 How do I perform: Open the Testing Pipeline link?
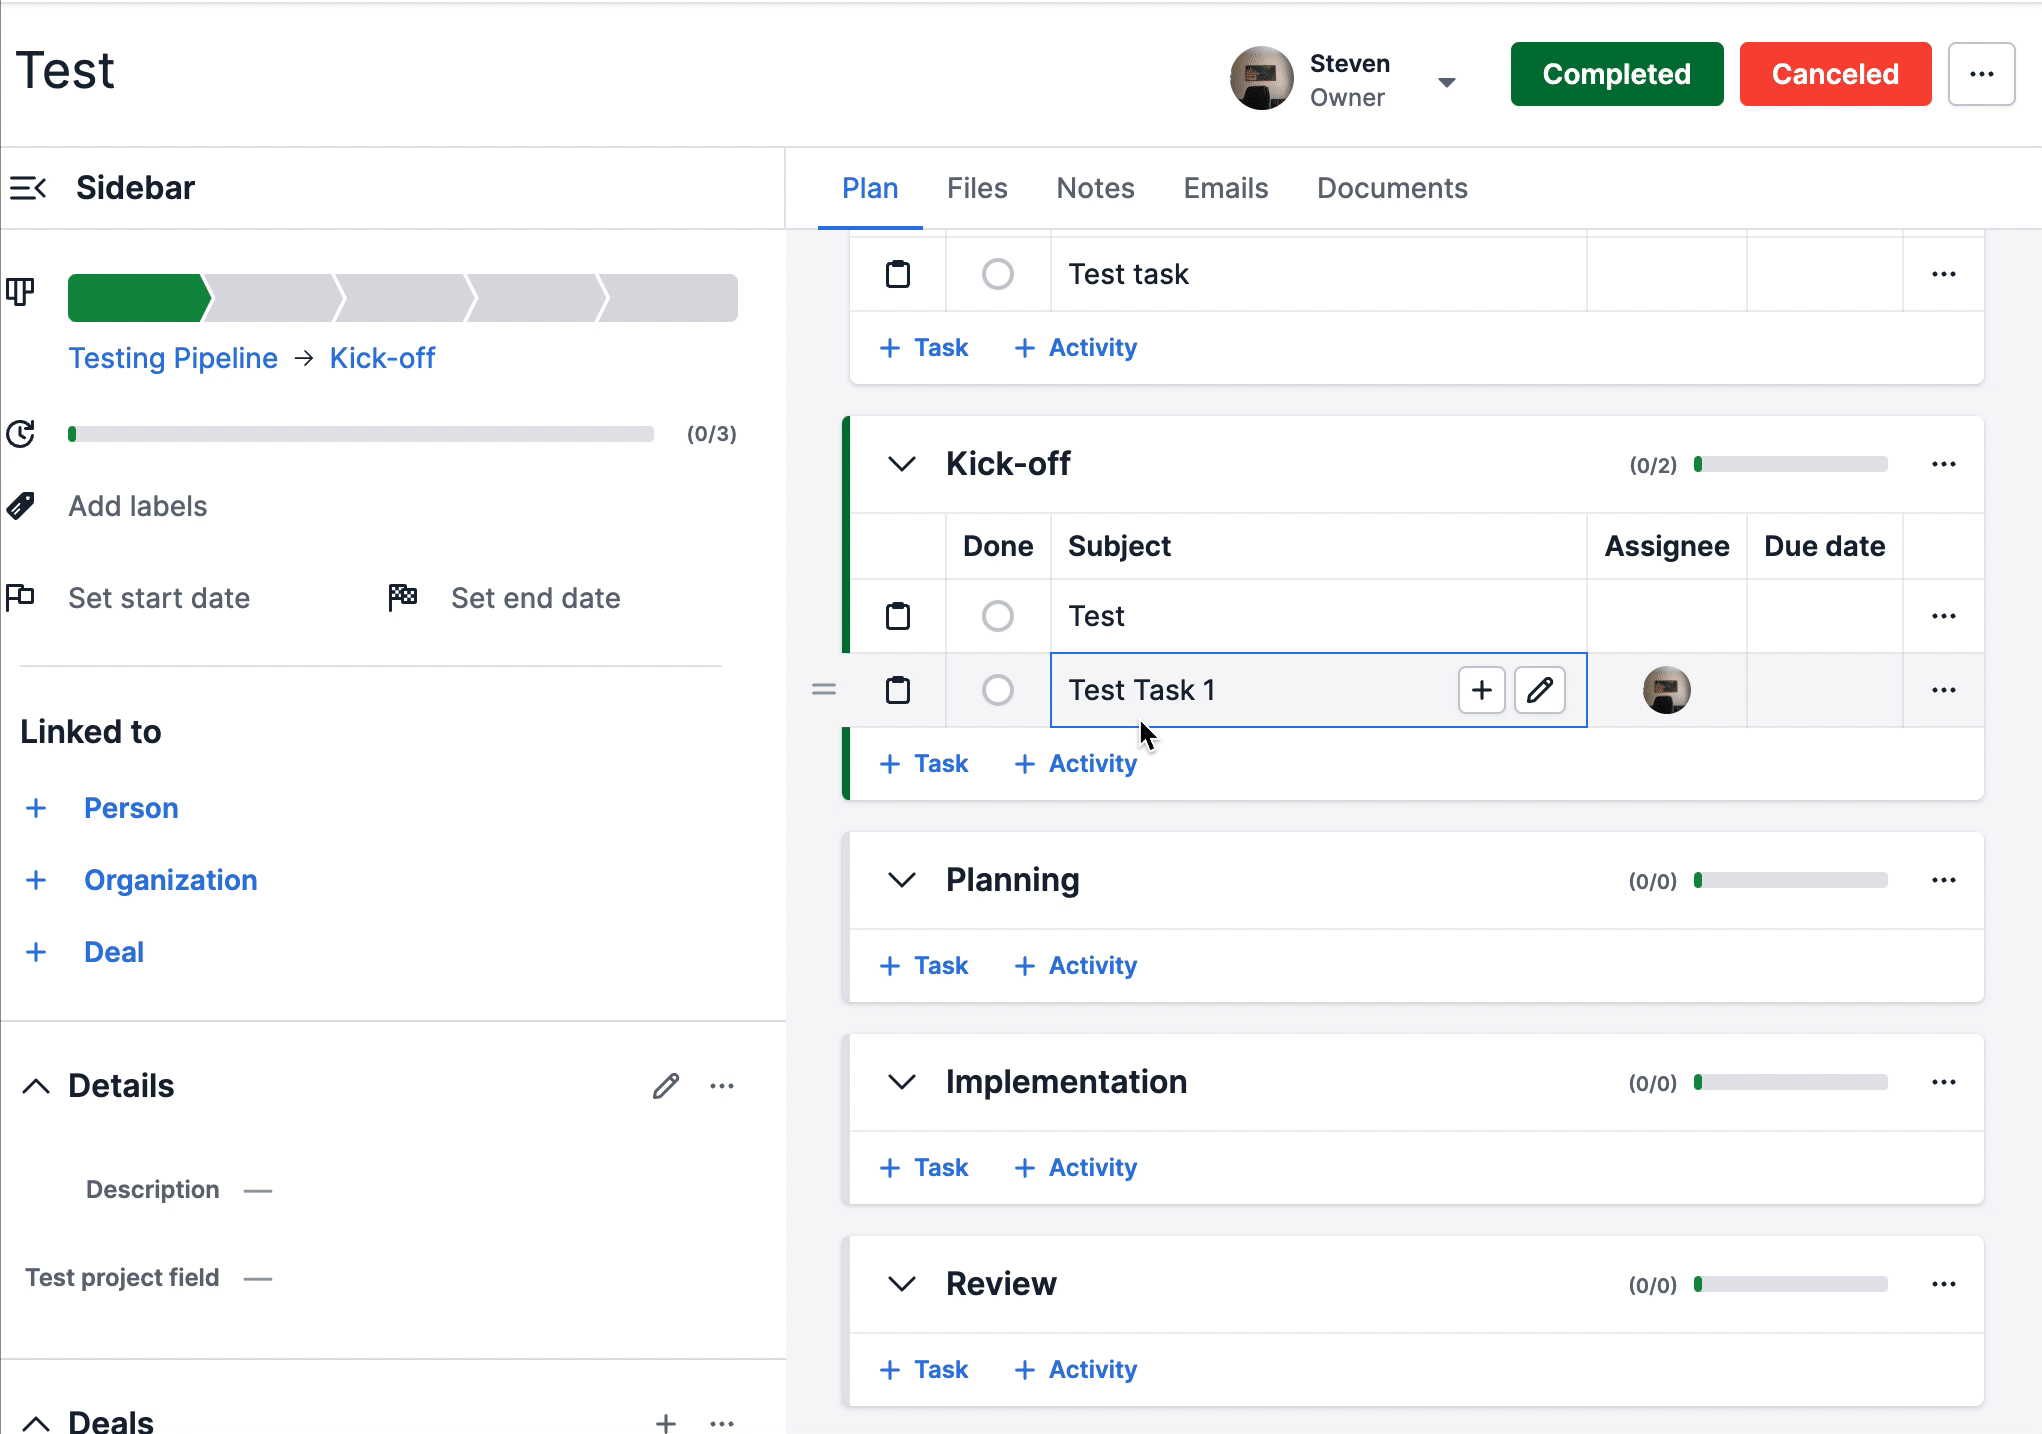pos(173,358)
